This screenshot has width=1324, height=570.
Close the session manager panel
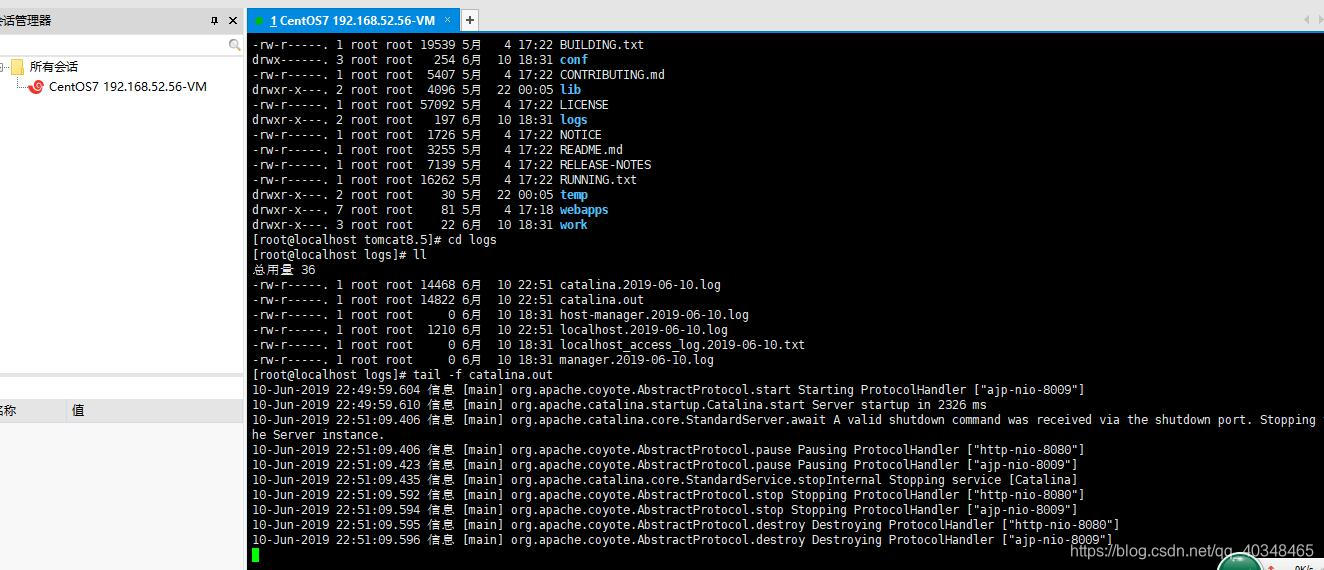click(233, 20)
